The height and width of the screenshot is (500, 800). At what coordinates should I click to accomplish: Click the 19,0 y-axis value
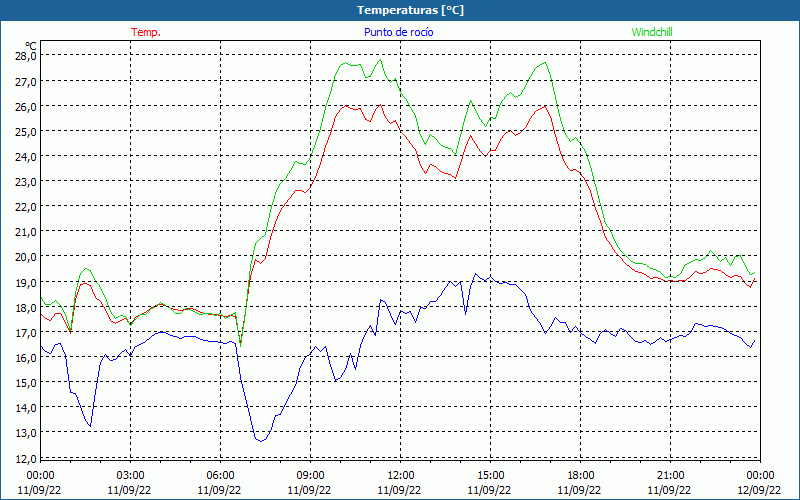(x=25, y=282)
